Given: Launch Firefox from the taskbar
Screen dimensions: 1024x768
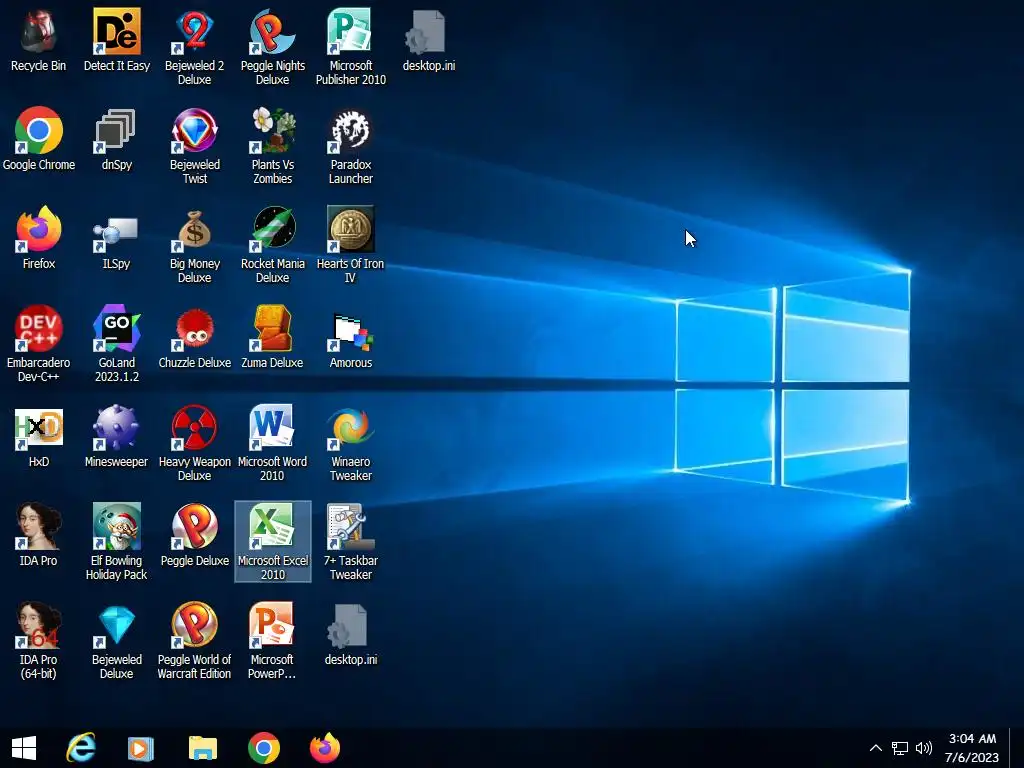Looking at the screenshot, I should pos(325,748).
